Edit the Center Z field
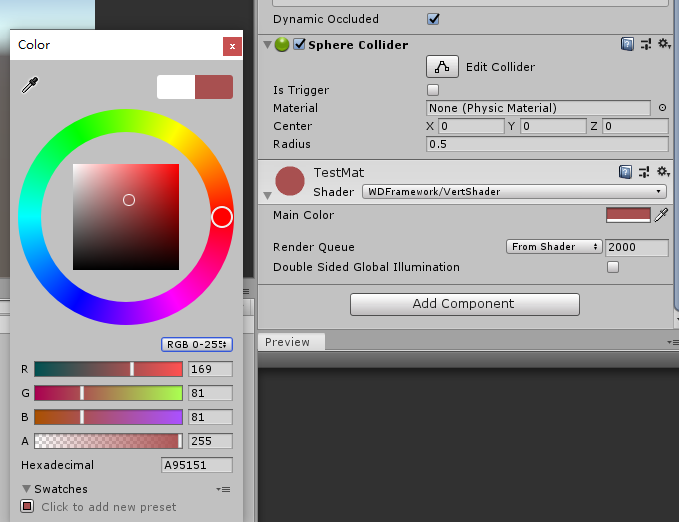 click(635, 126)
